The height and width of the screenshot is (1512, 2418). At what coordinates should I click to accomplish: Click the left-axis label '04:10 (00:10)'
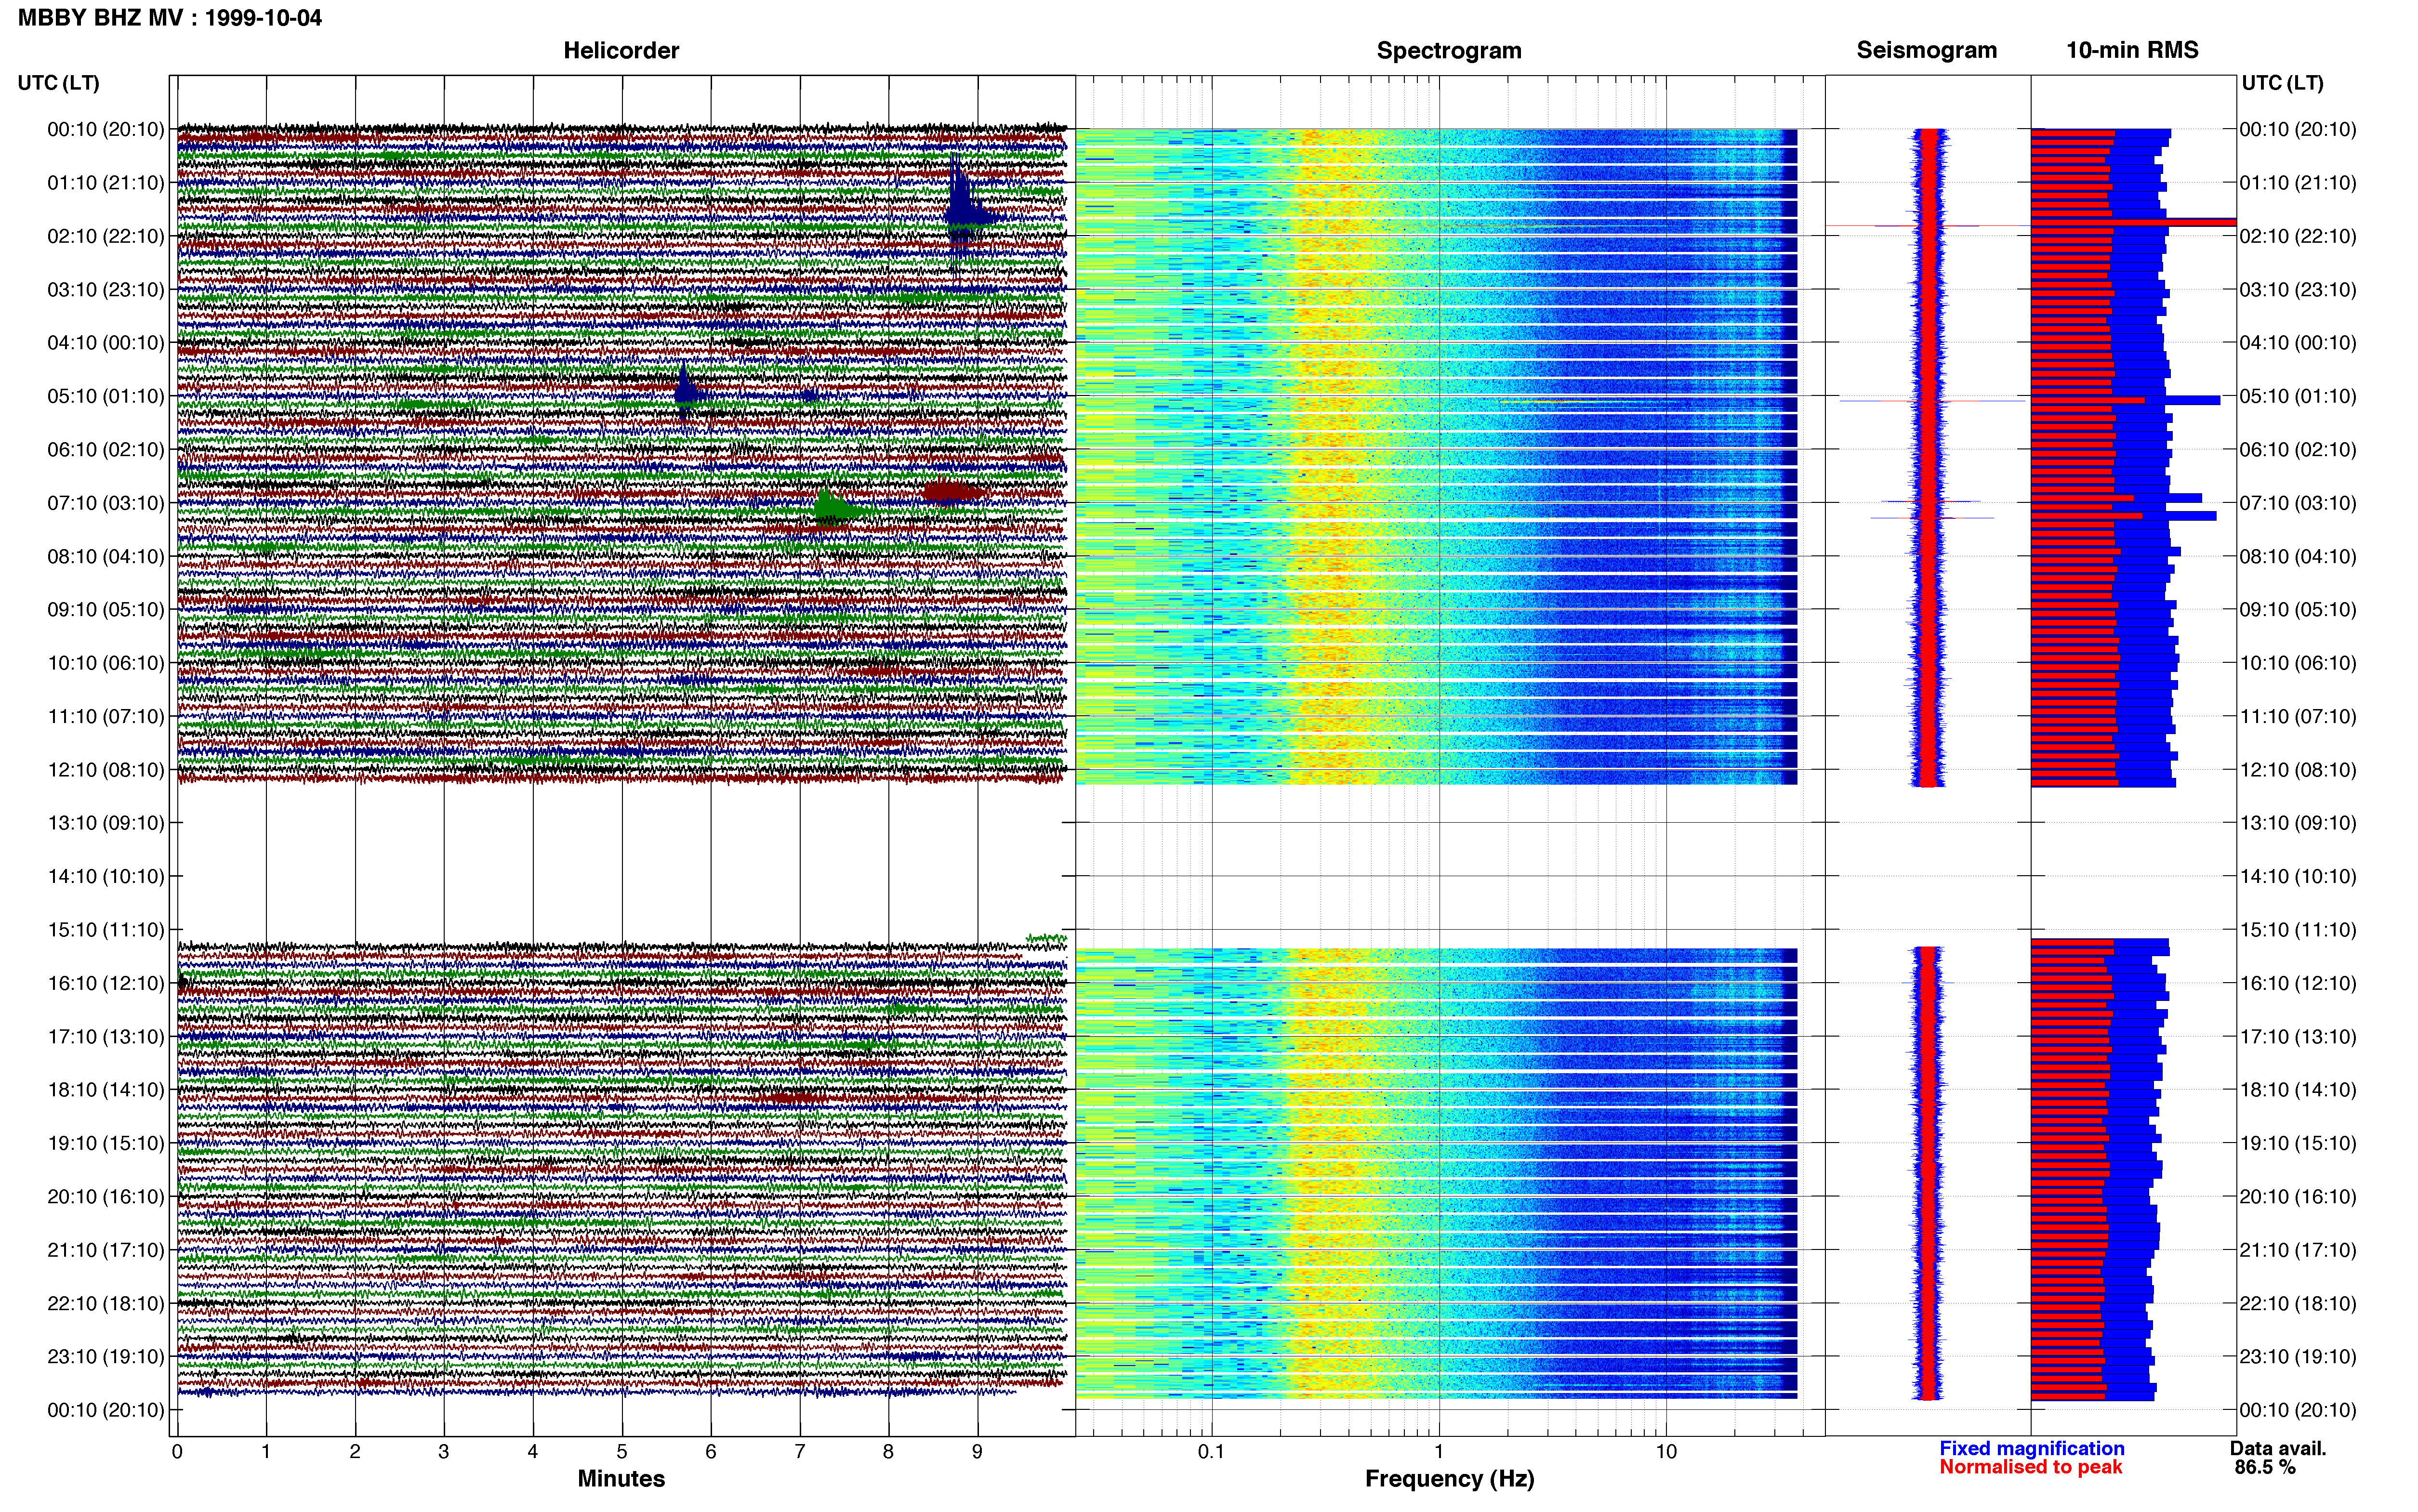click(106, 343)
